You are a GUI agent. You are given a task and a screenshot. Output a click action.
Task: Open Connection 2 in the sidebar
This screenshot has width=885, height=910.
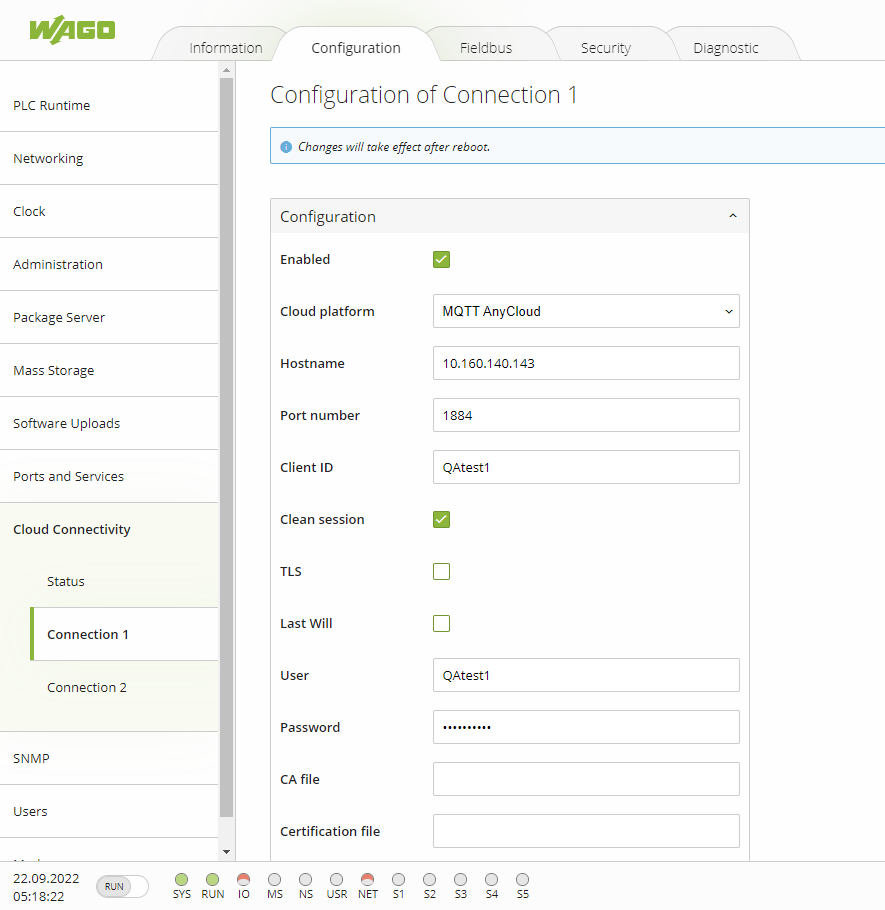[x=87, y=688]
